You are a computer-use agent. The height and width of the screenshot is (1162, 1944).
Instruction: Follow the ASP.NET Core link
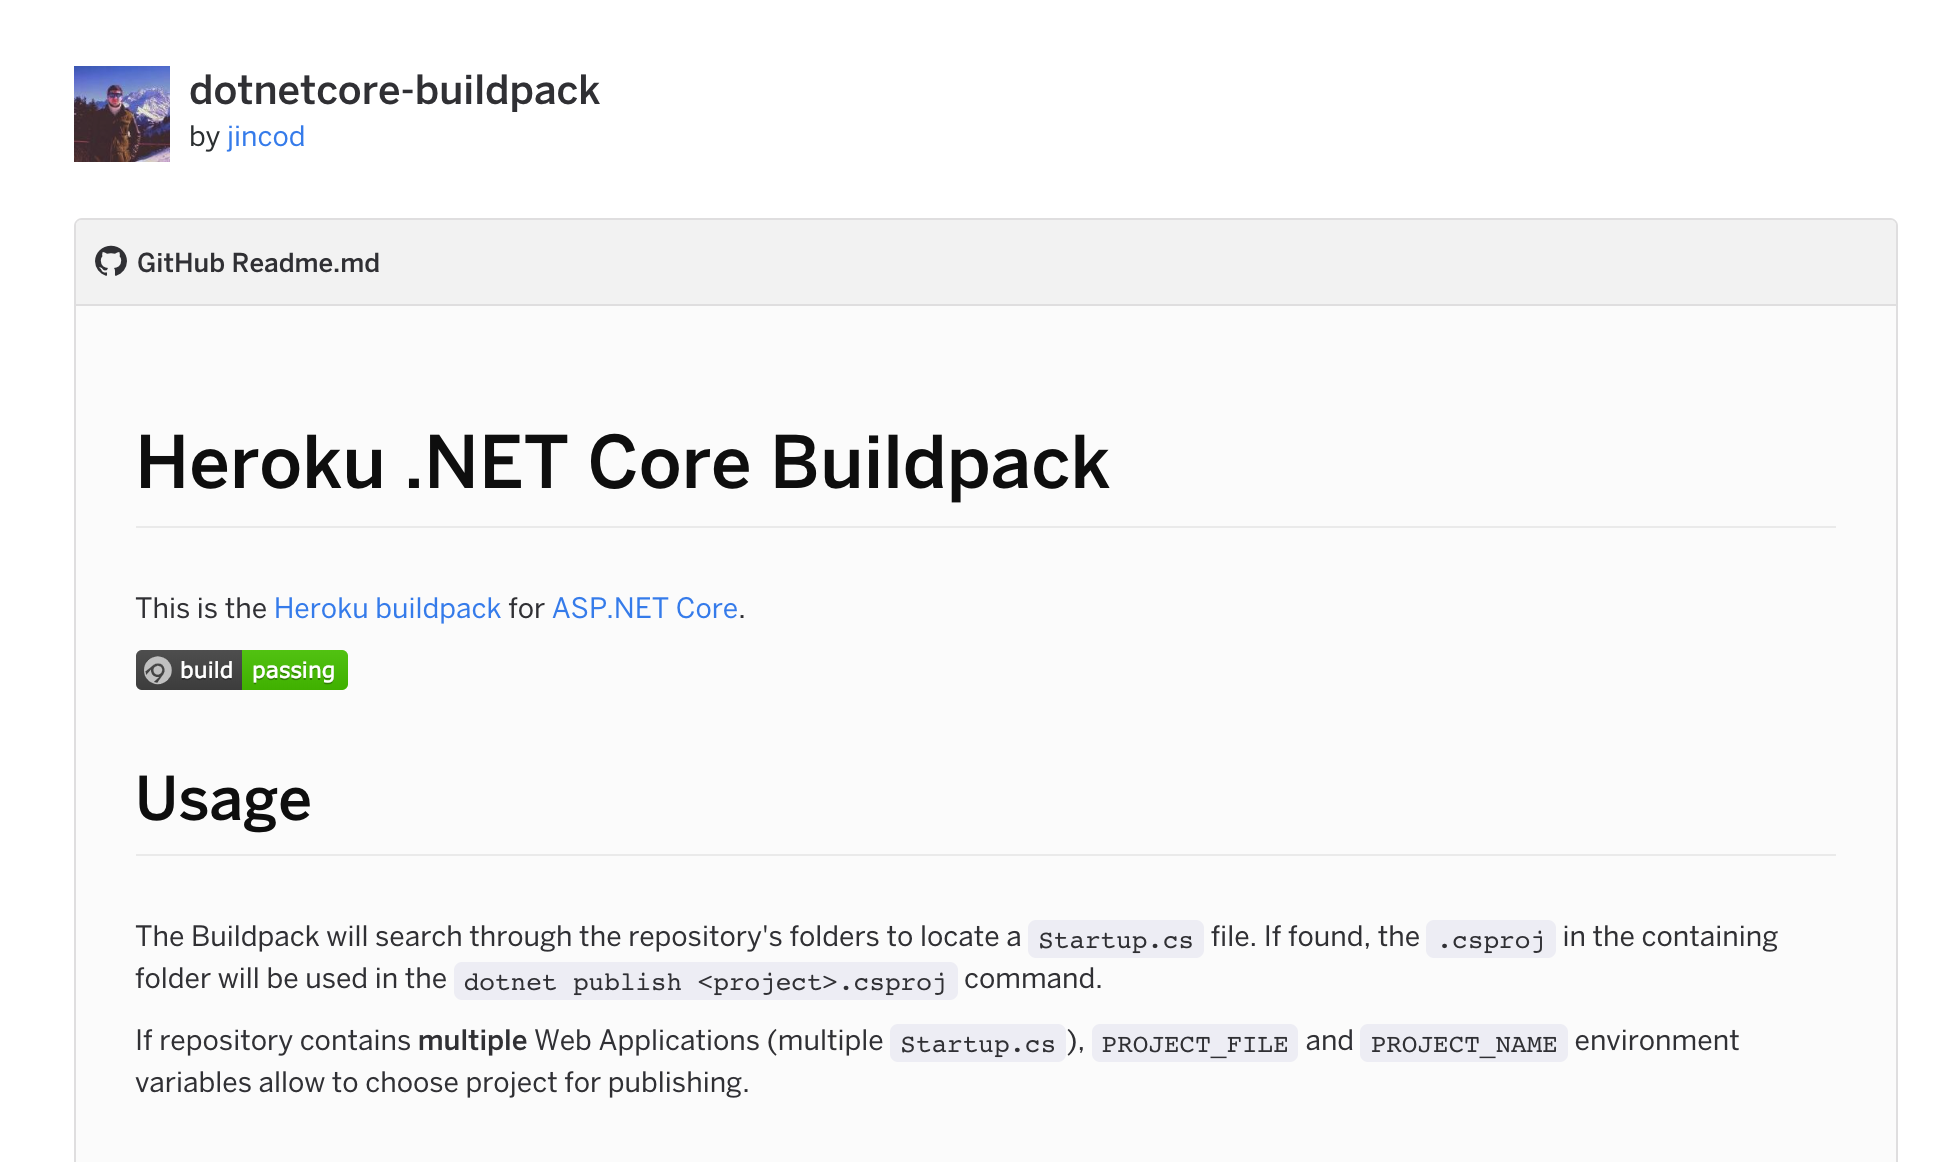[x=644, y=608]
